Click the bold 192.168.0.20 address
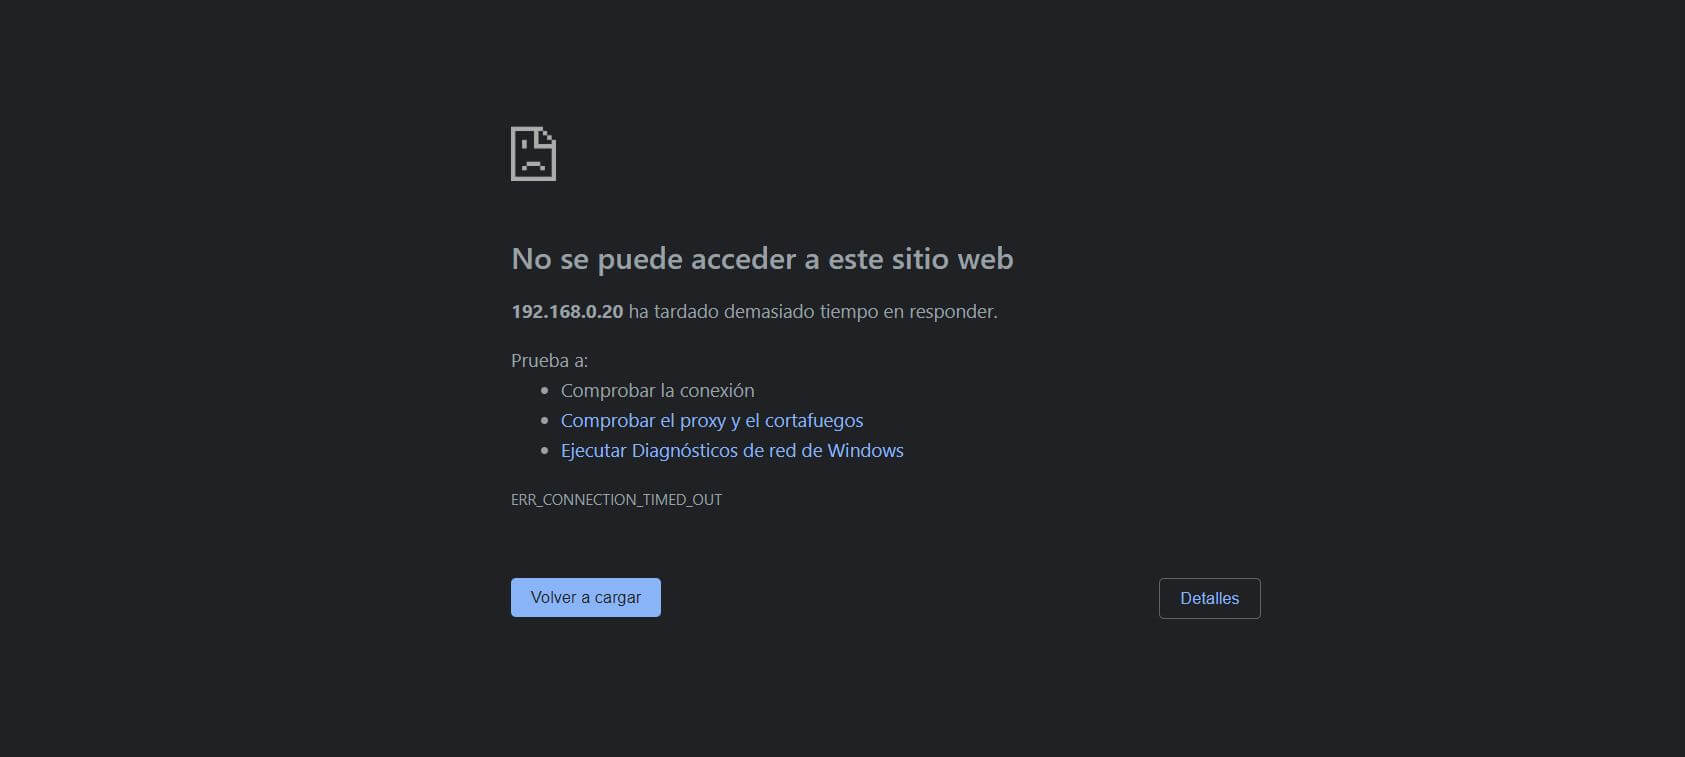 [567, 312]
